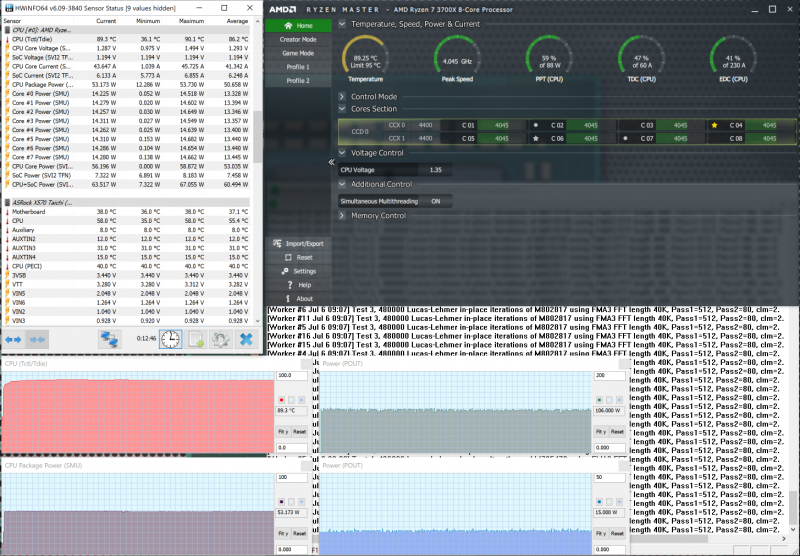Open Import/Export in Ryzen Master
800x556 pixels.
tap(298, 244)
